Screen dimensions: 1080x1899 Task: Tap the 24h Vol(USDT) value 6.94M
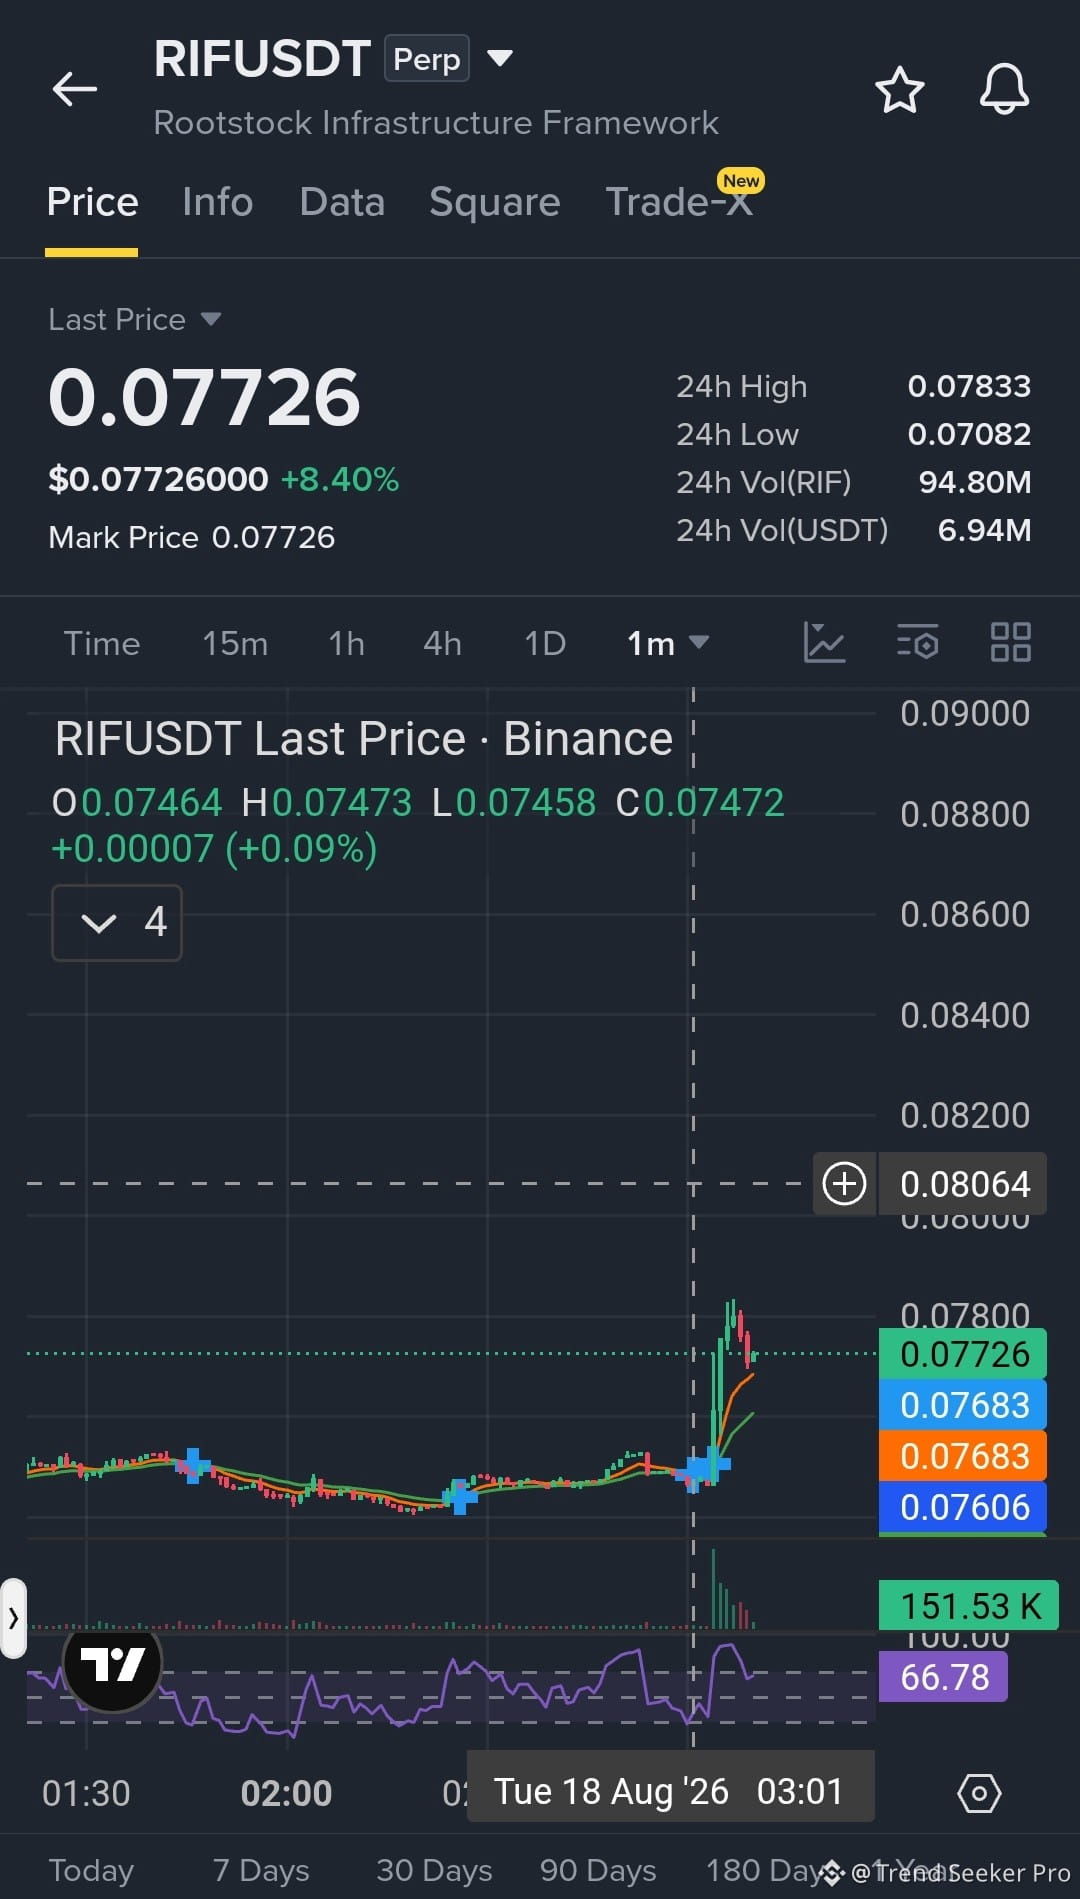pyautogui.click(x=984, y=530)
